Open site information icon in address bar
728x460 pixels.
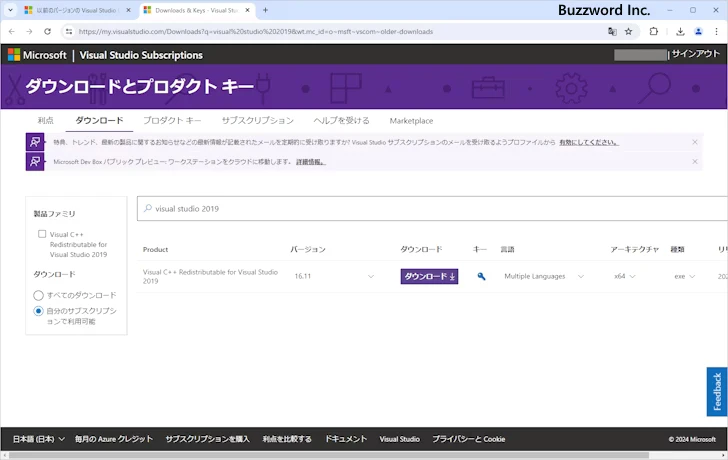tap(69, 32)
